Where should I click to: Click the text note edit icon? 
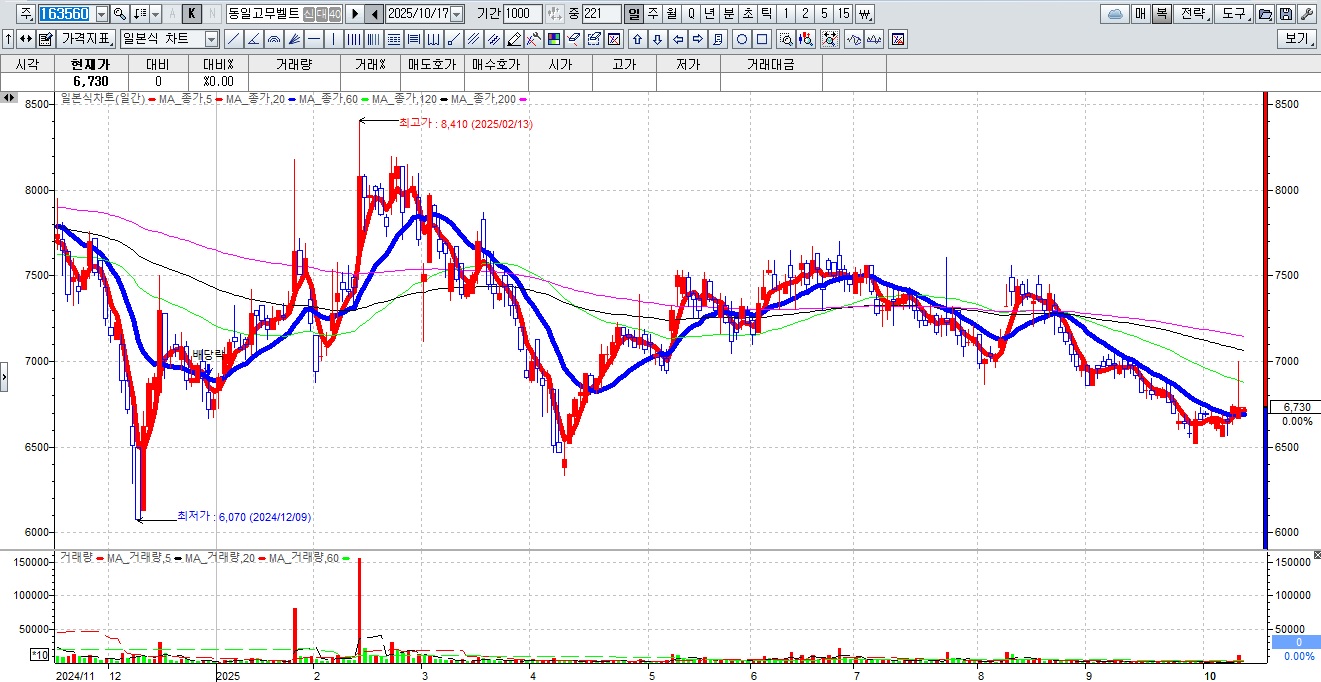point(45,39)
